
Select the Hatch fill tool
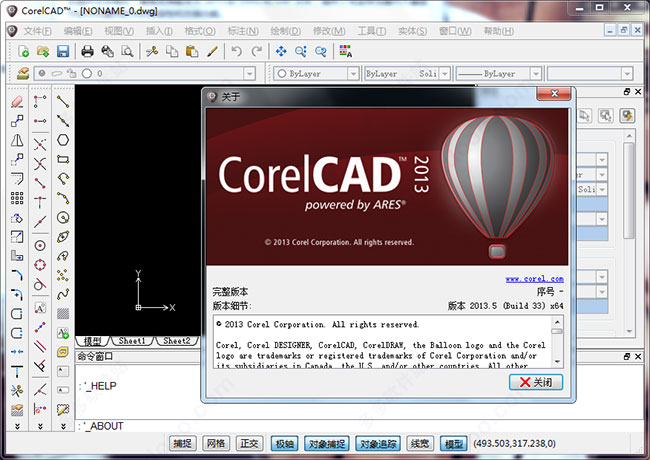point(63,313)
